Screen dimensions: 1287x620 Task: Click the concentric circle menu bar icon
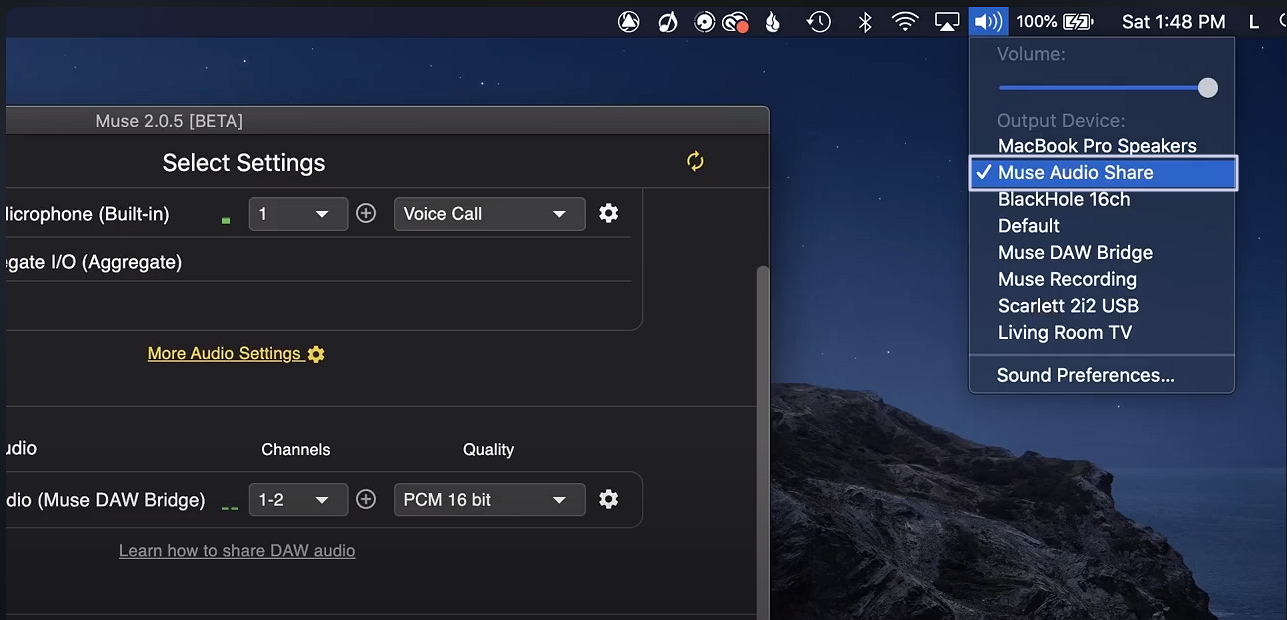[x=705, y=21]
